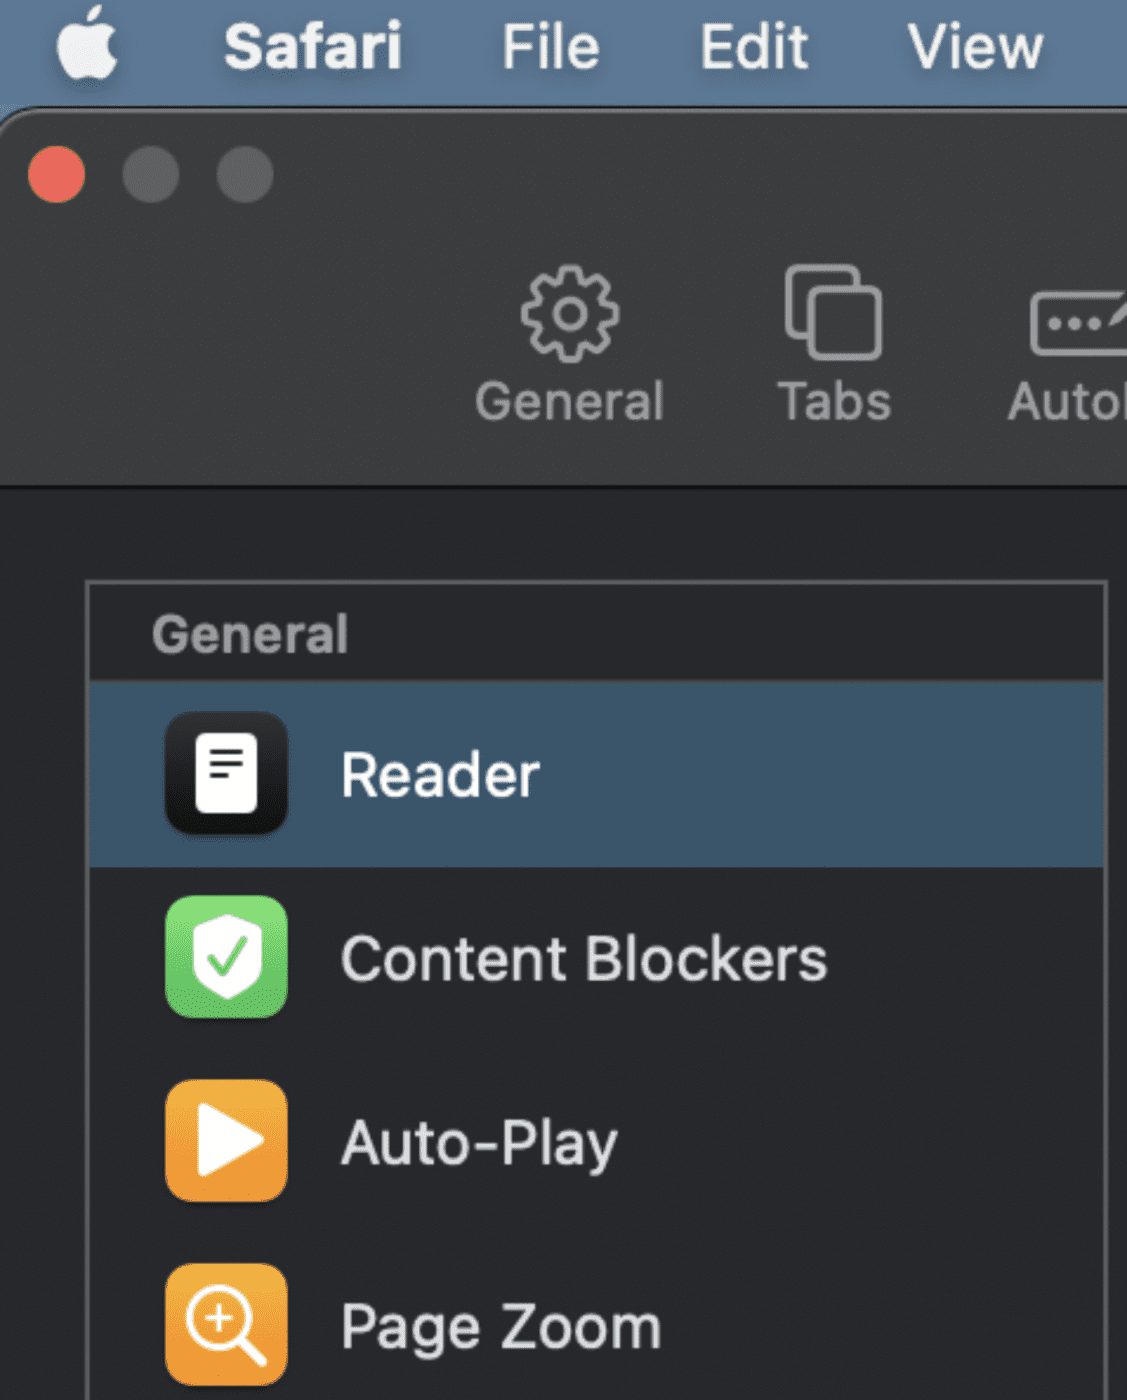
Task: Click the AutoFill icon in toolbar
Action: click(x=1078, y=322)
